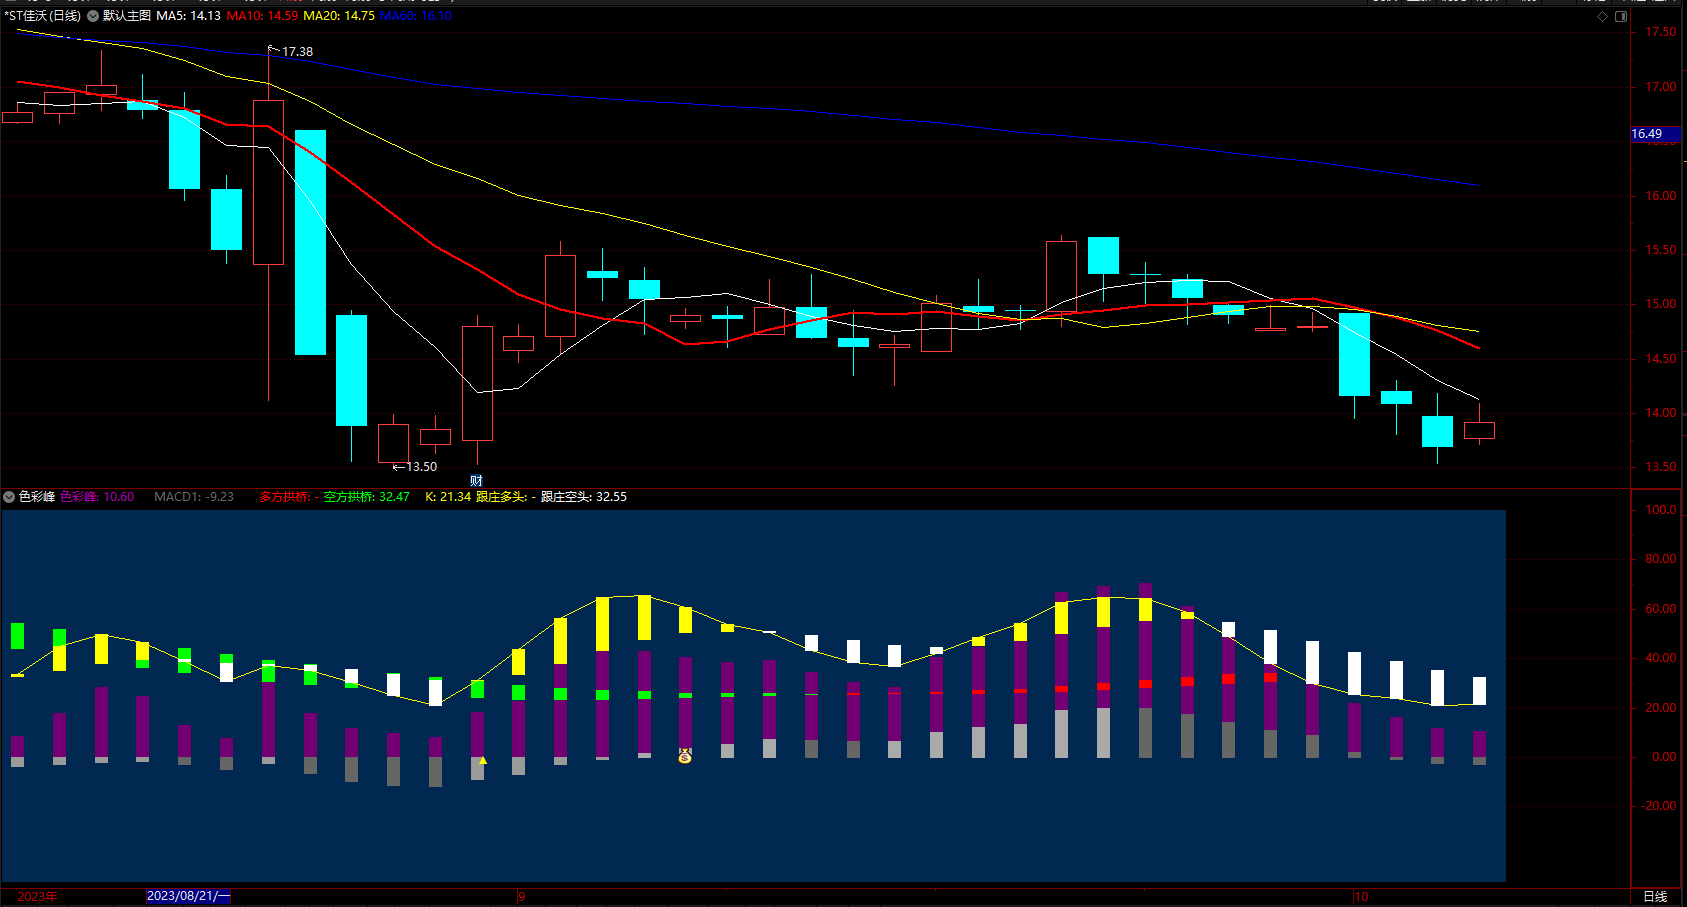Image resolution: width=1687 pixels, height=907 pixels.
Task: Click the 15.00 price axis label
Action: [1661, 304]
